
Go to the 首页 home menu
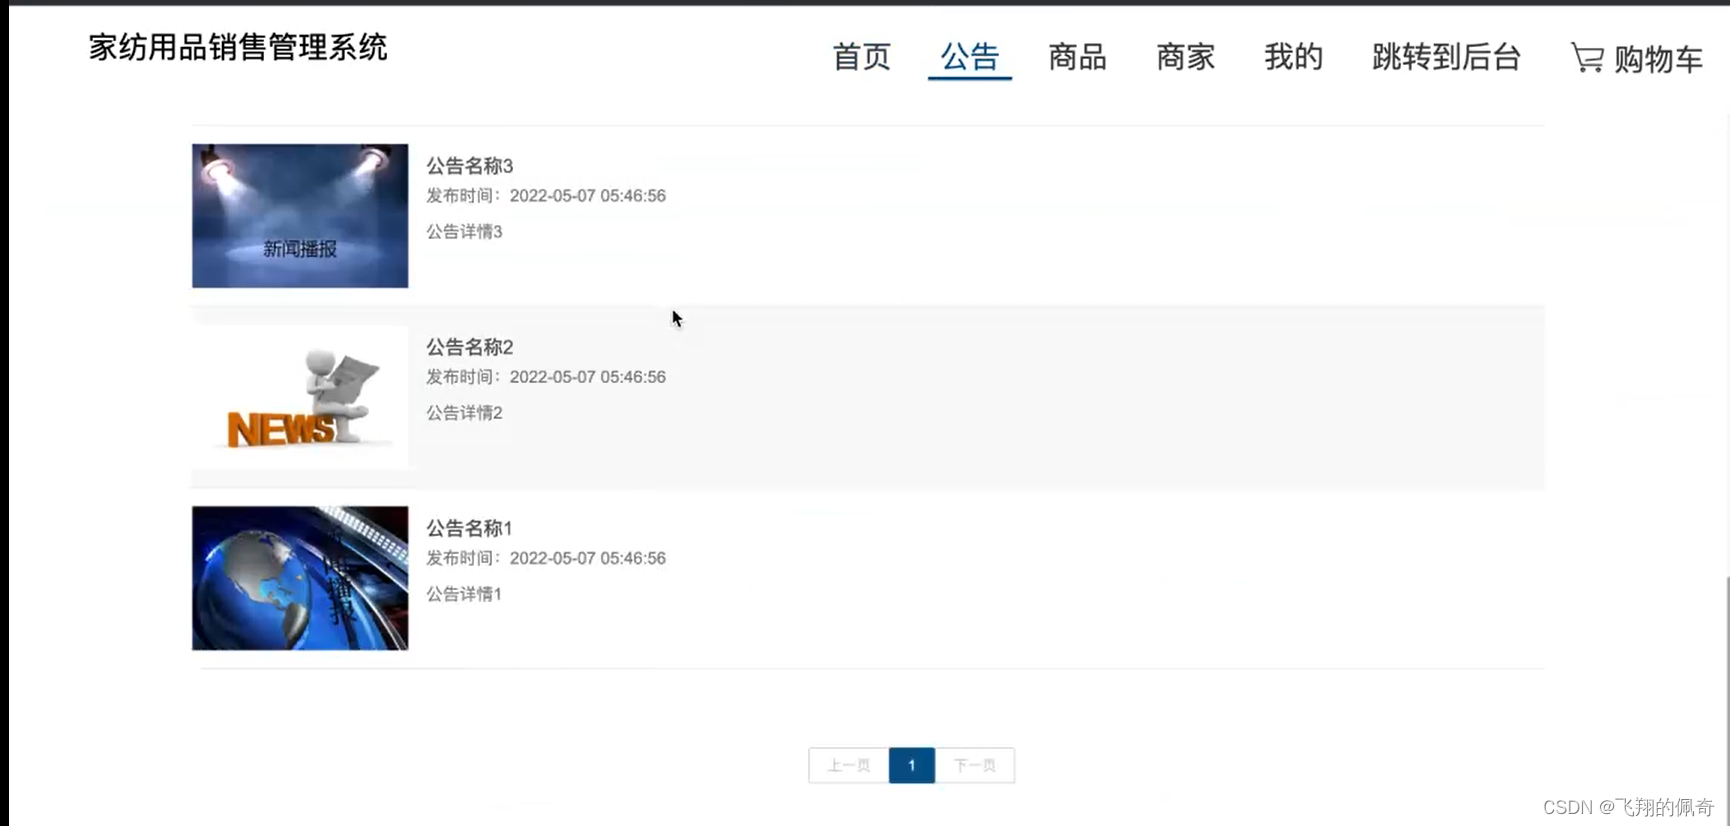pos(861,57)
